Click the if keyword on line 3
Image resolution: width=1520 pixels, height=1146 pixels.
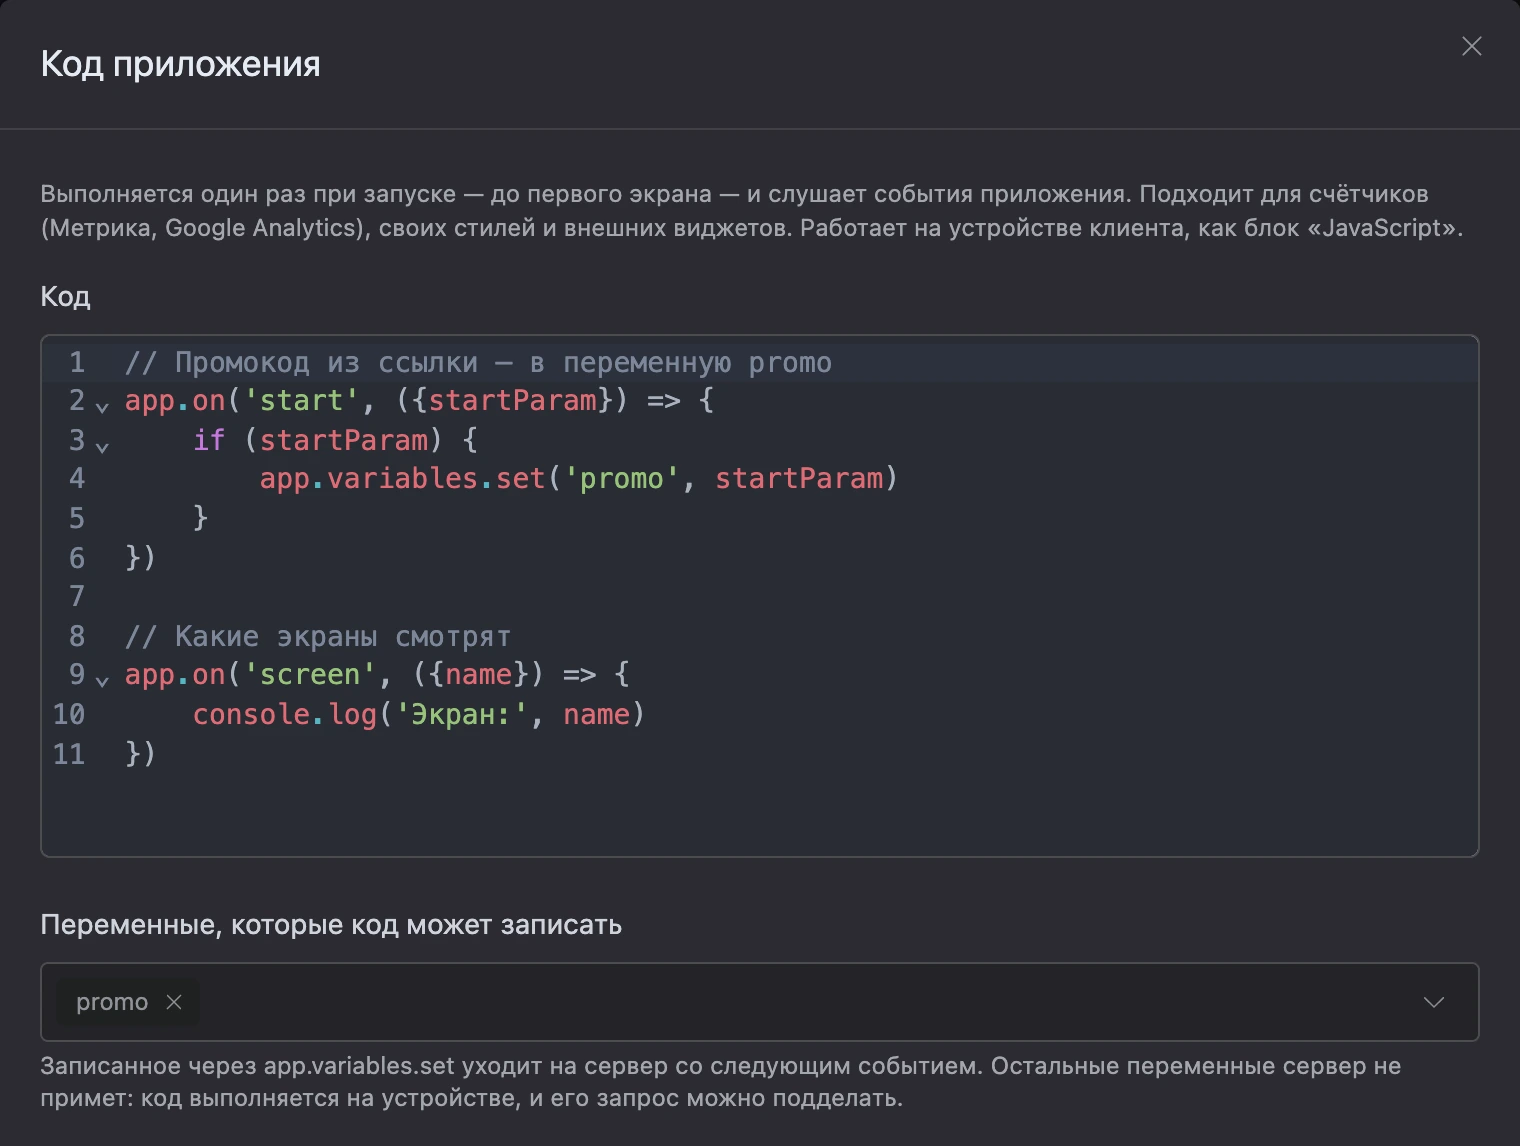pyautogui.click(x=209, y=440)
